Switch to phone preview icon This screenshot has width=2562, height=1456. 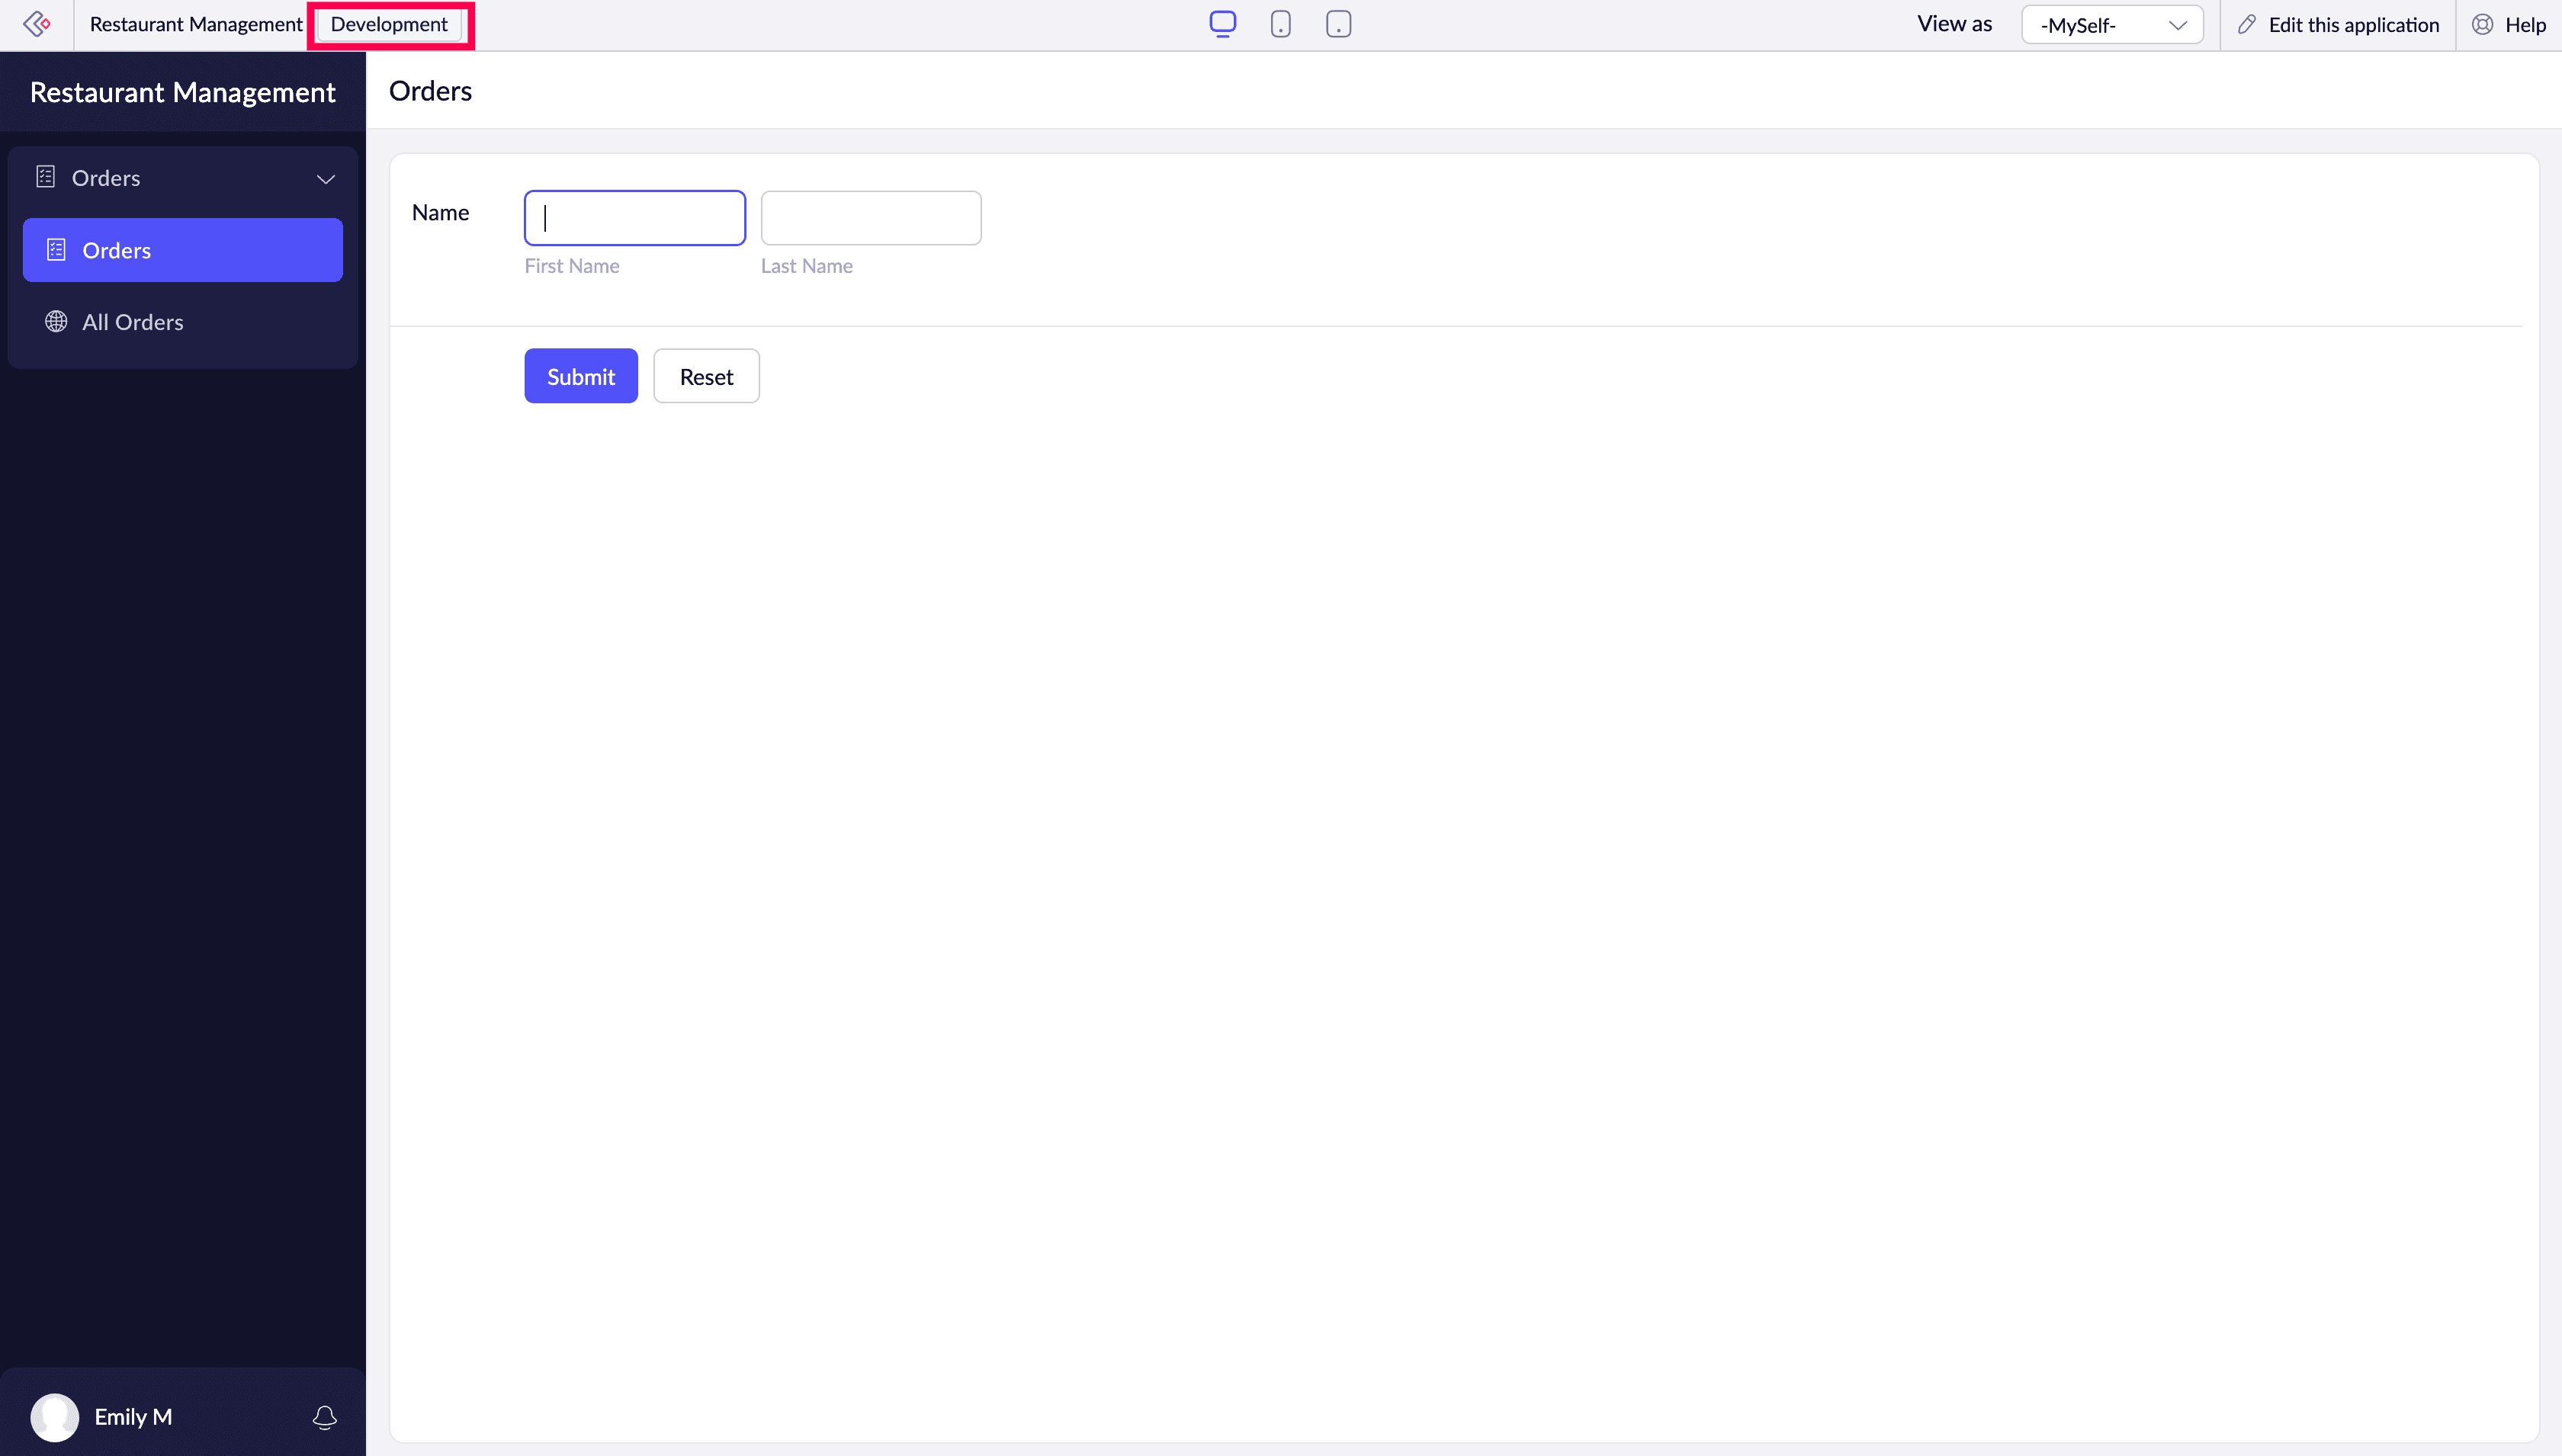[x=1280, y=24]
